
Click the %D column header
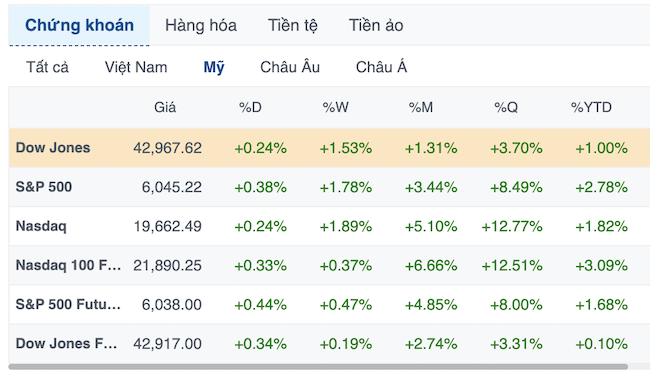tap(250, 107)
